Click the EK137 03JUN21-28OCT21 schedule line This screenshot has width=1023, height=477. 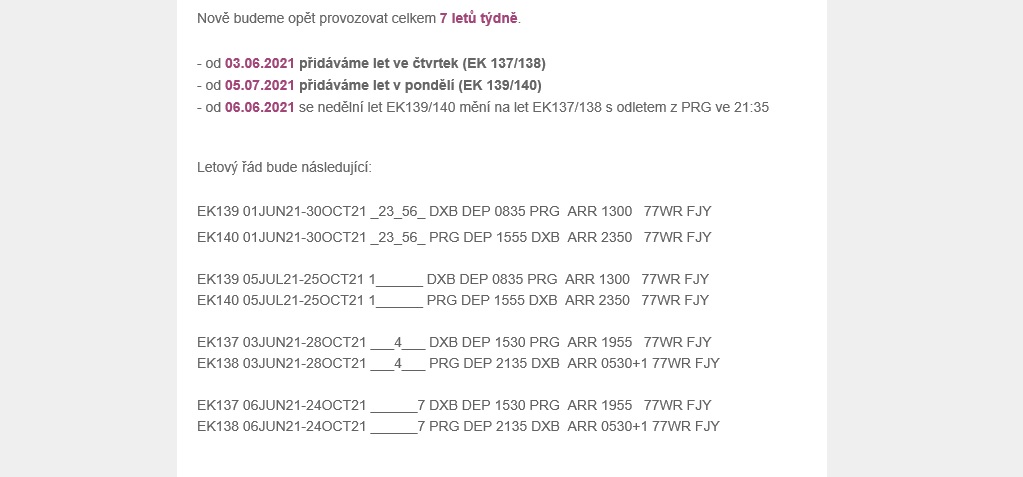[x=454, y=342]
